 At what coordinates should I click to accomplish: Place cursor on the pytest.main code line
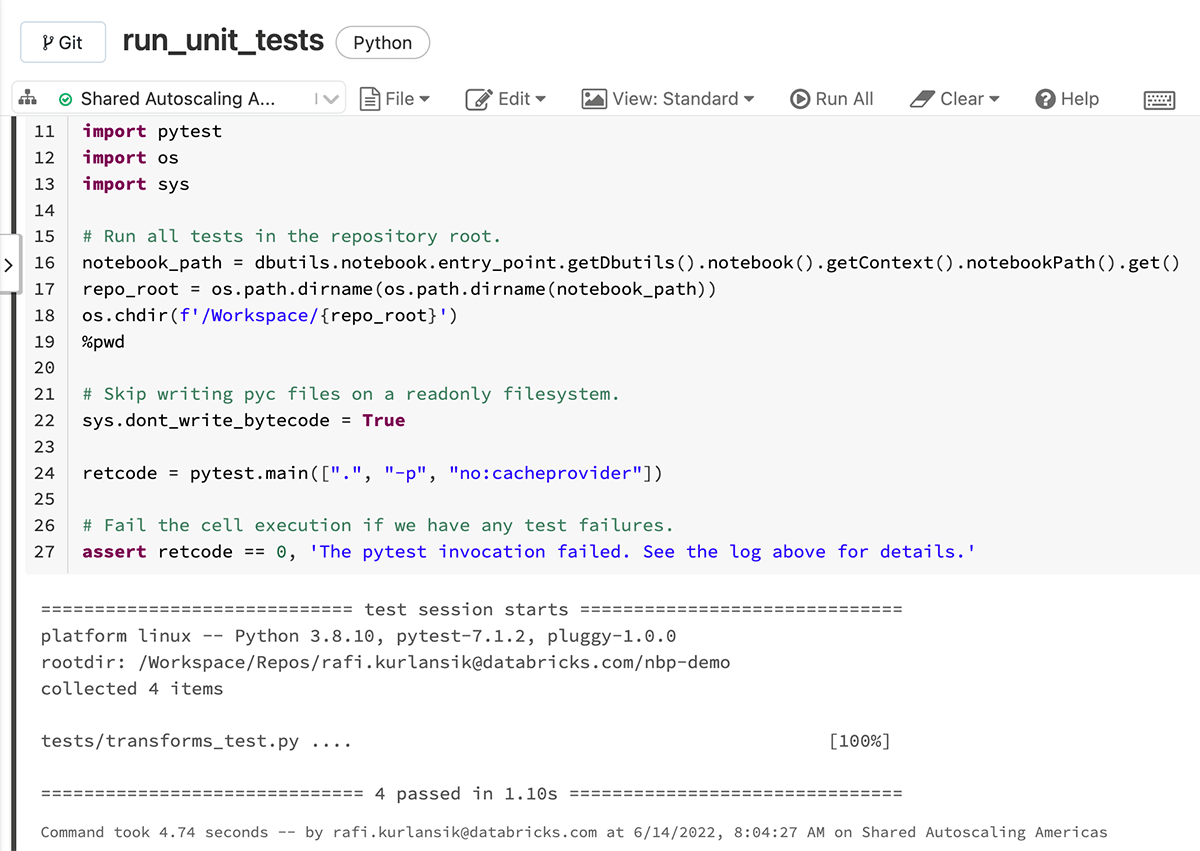[372, 473]
